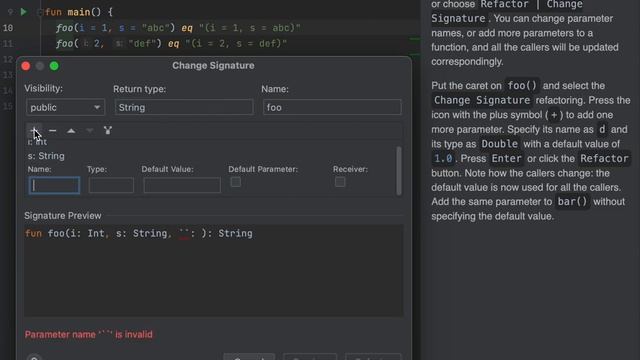This screenshot has height=360, width=640.
Task: Click the Return type field with String
Action: (184, 107)
